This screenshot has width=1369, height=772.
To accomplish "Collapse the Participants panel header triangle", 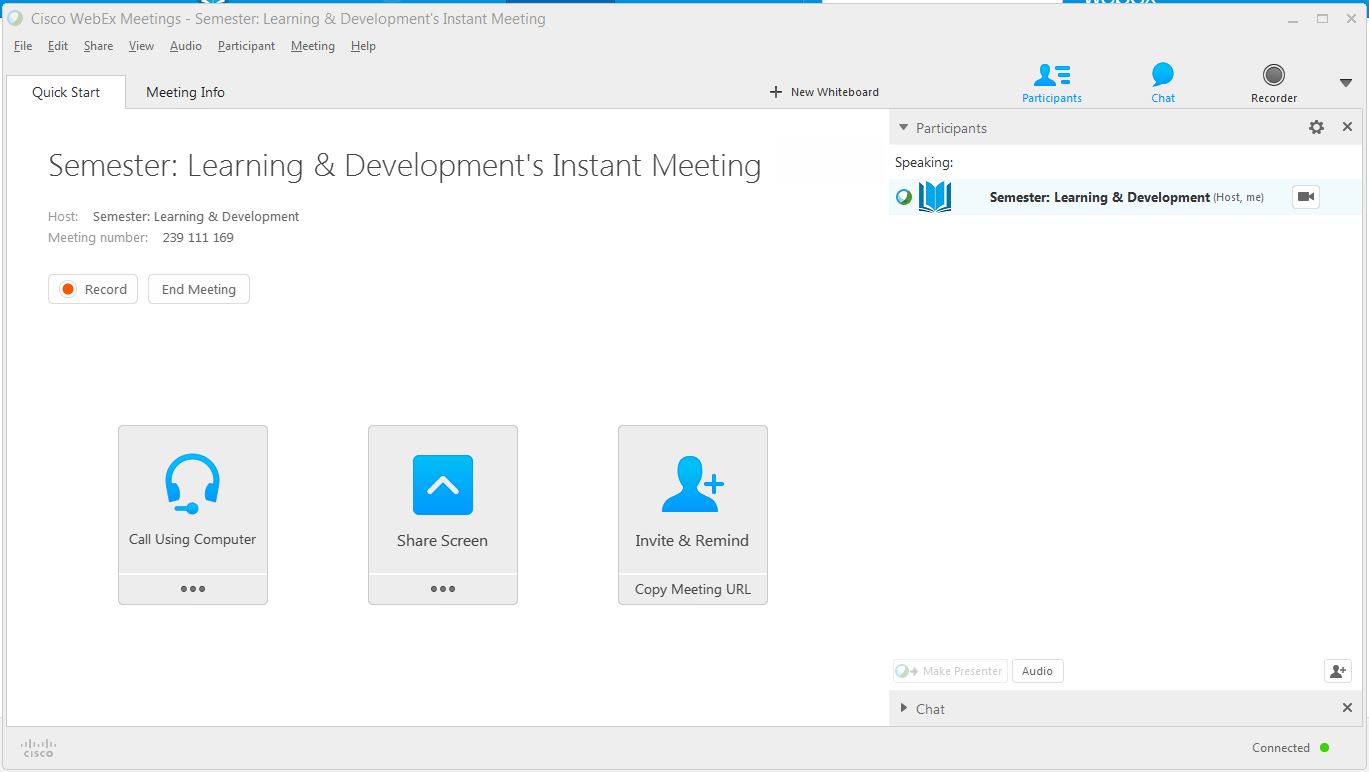I will (x=904, y=128).
